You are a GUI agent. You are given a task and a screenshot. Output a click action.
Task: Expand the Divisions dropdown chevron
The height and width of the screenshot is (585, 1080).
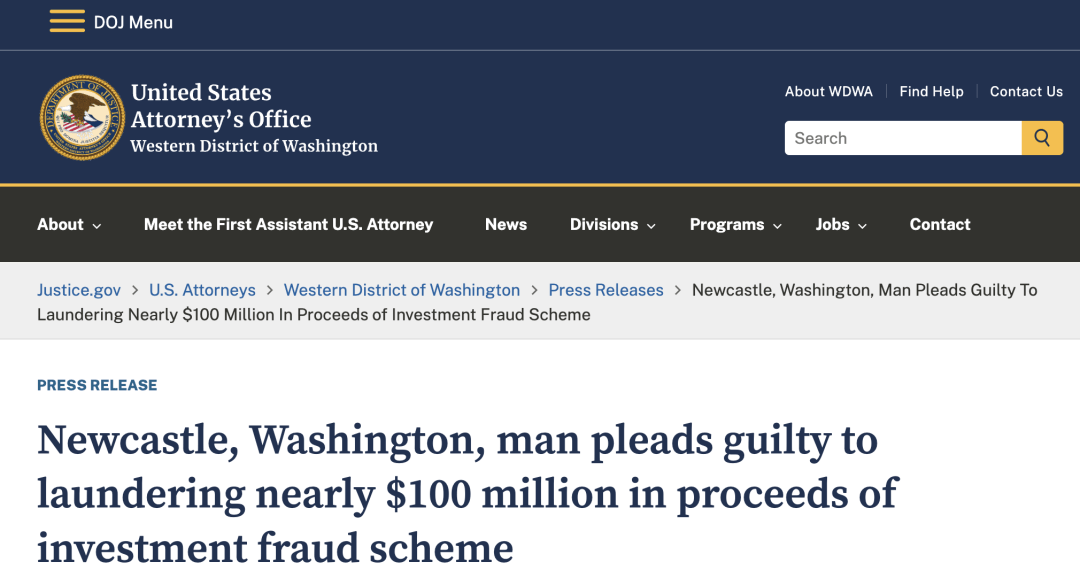click(651, 226)
